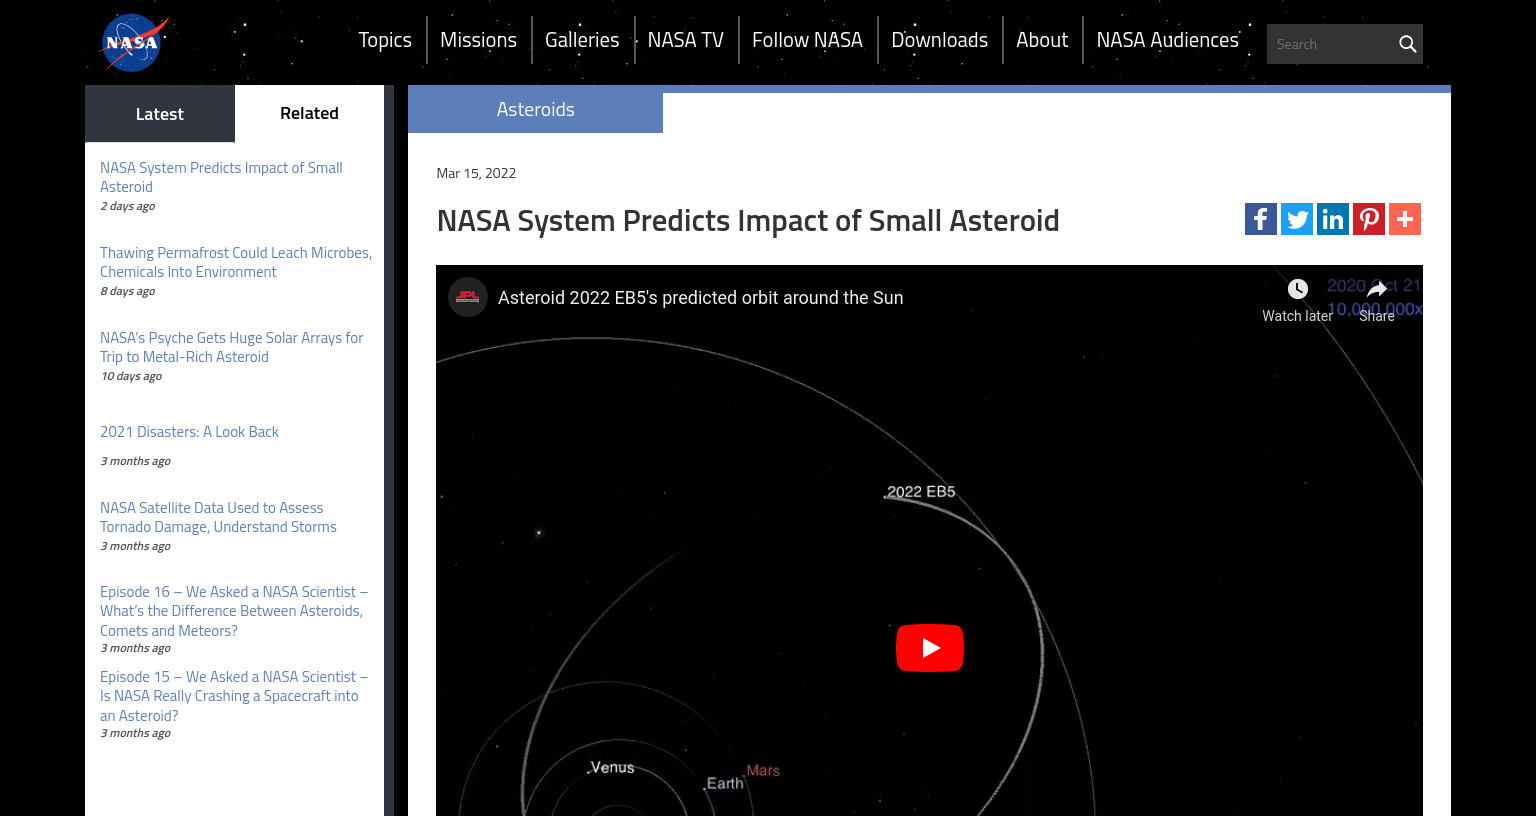Open Episode 16 We Asked a NASA Scientist

point(234,611)
